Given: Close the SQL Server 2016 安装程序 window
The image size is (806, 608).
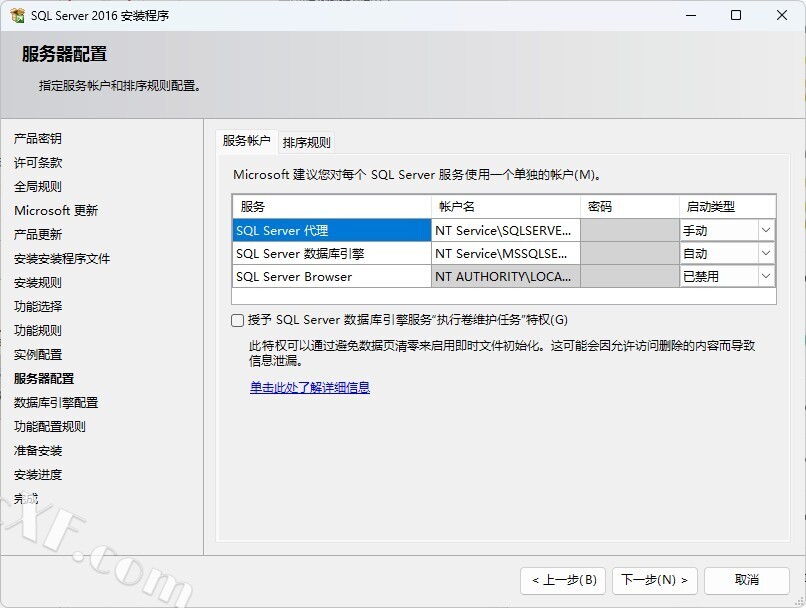Looking at the screenshot, I should tap(782, 15).
